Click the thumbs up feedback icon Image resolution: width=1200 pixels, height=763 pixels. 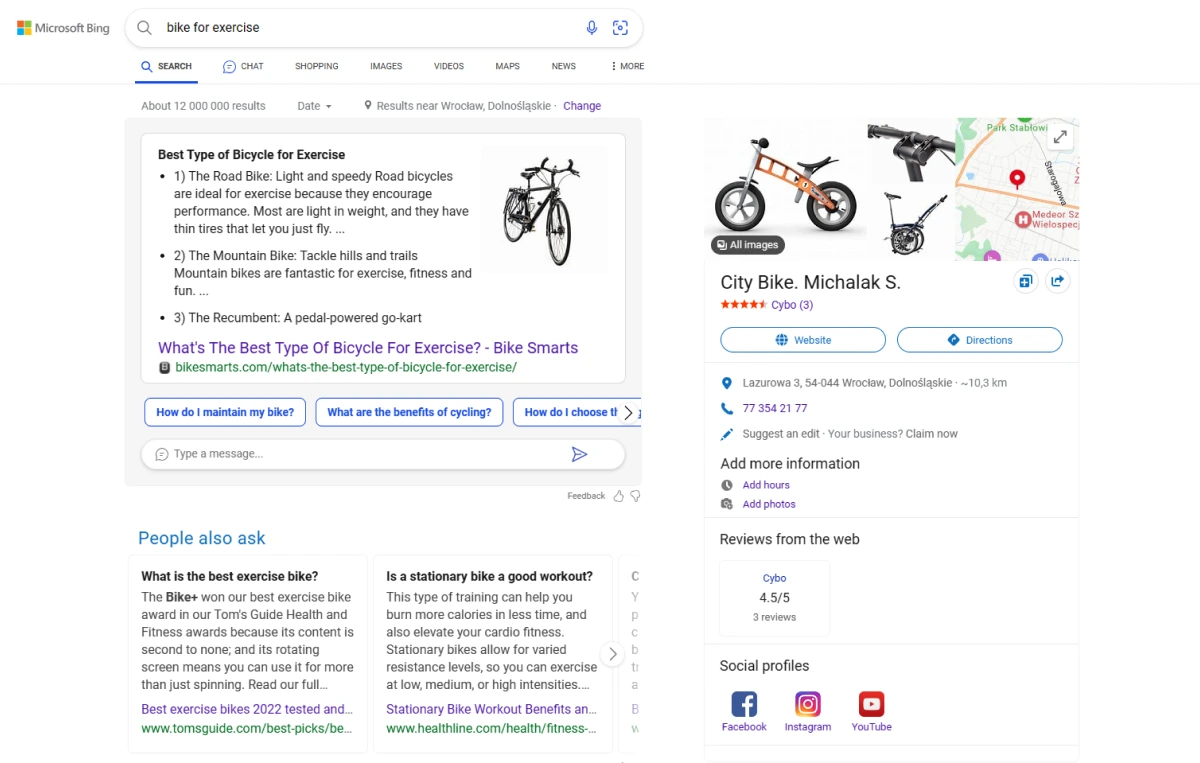[x=618, y=496]
